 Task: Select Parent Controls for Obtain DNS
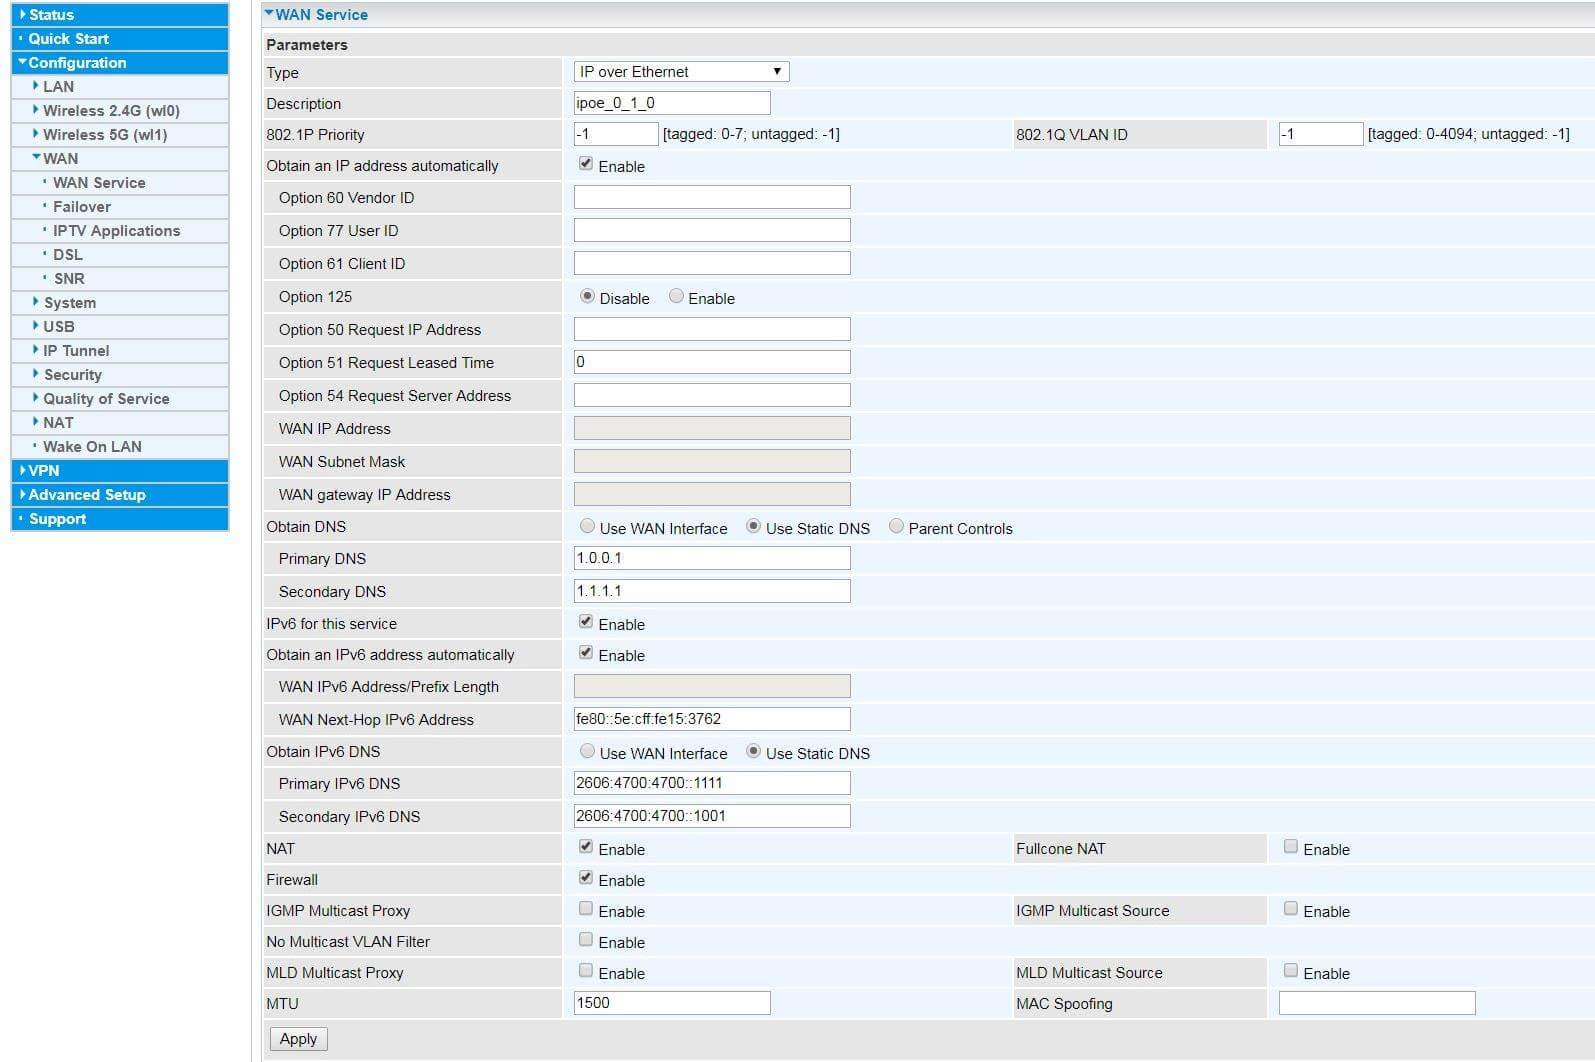897,527
